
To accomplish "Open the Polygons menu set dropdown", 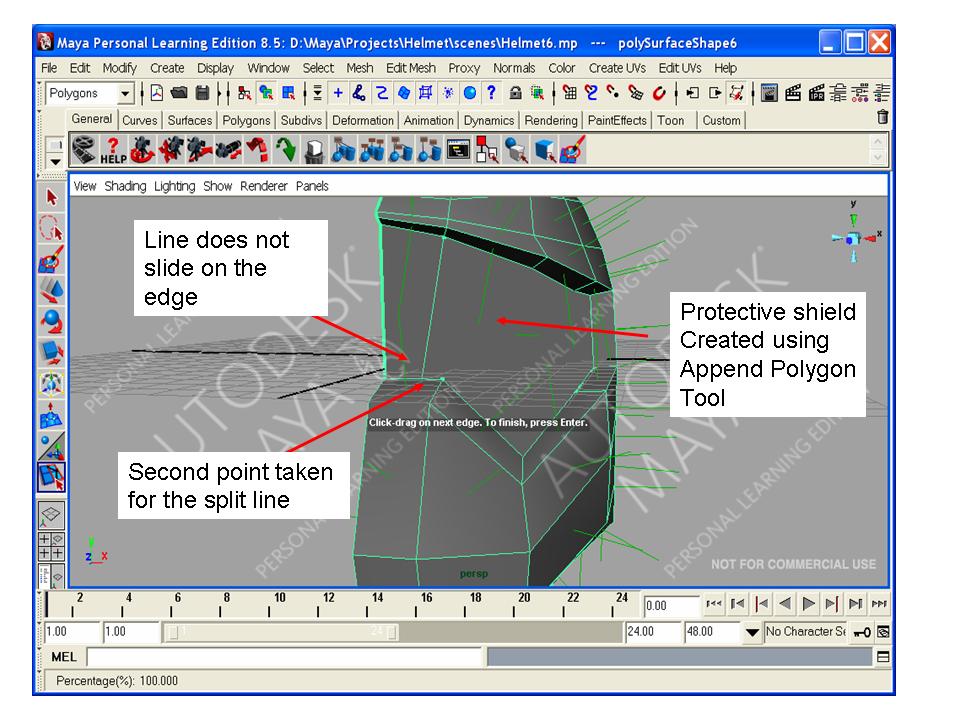I will point(125,94).
